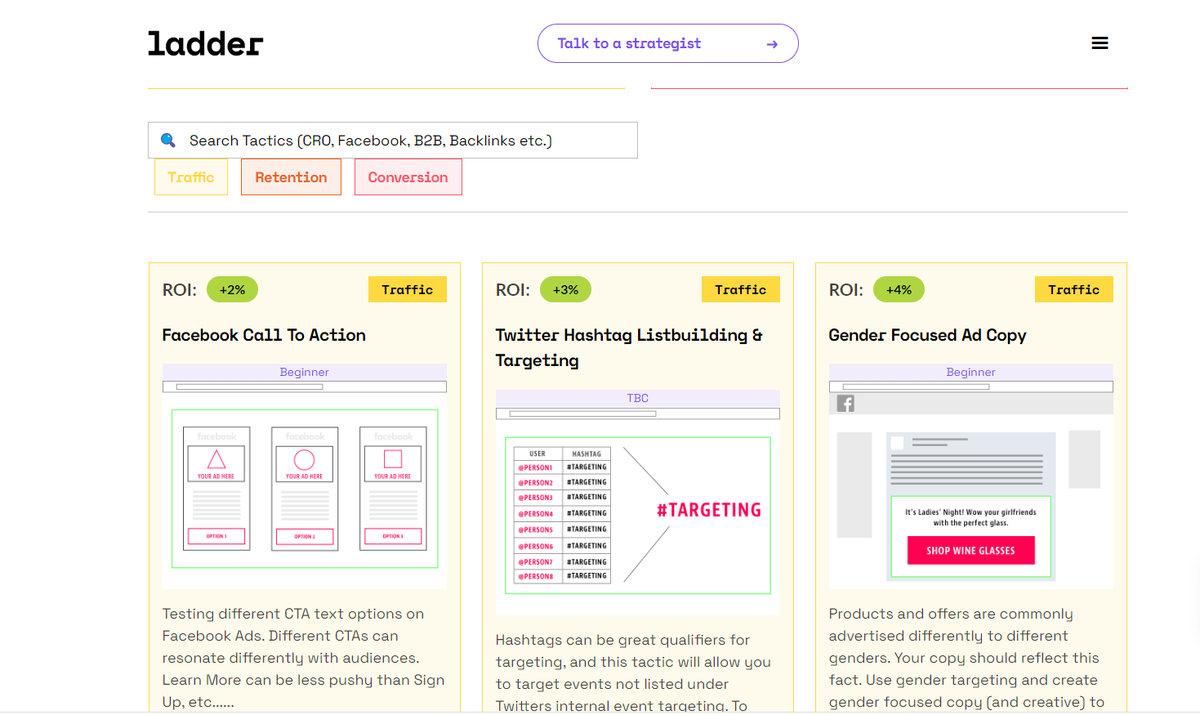Filter by Retention category
Image resolution: width=1200 pixels, height=715 pixels.
291,177
